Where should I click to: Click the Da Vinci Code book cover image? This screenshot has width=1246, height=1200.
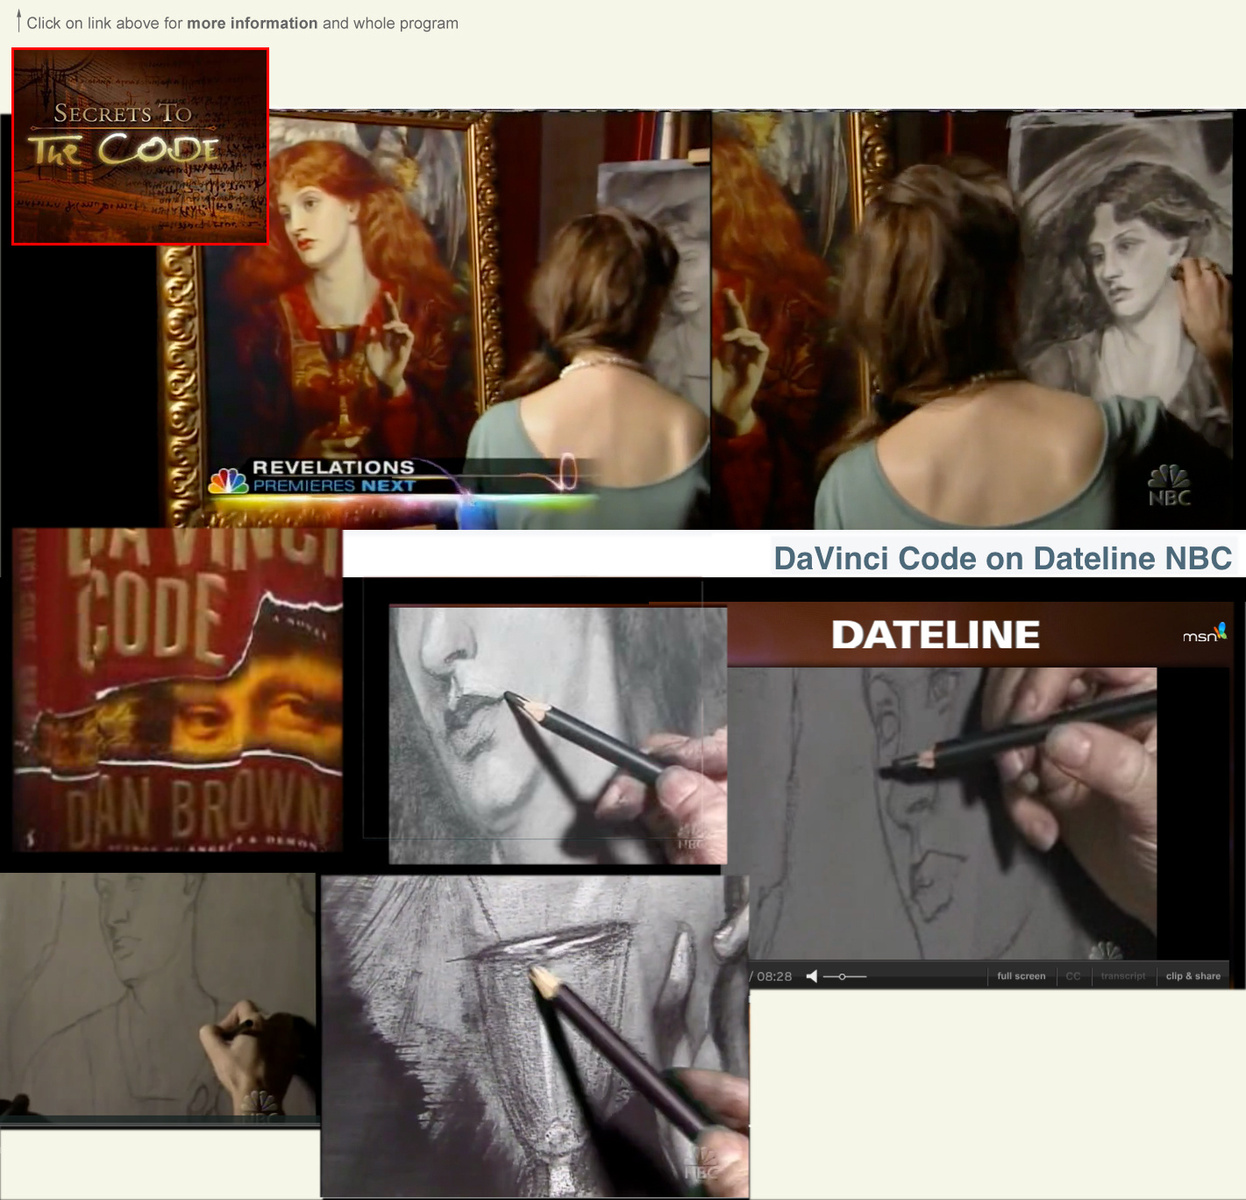(x=177, y=690)
